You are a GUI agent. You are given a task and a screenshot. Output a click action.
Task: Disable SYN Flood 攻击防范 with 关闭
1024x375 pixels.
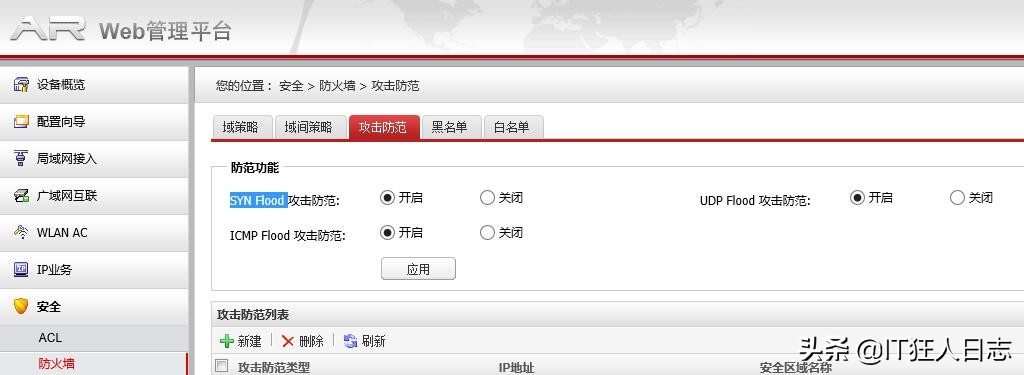click(487, 197)
